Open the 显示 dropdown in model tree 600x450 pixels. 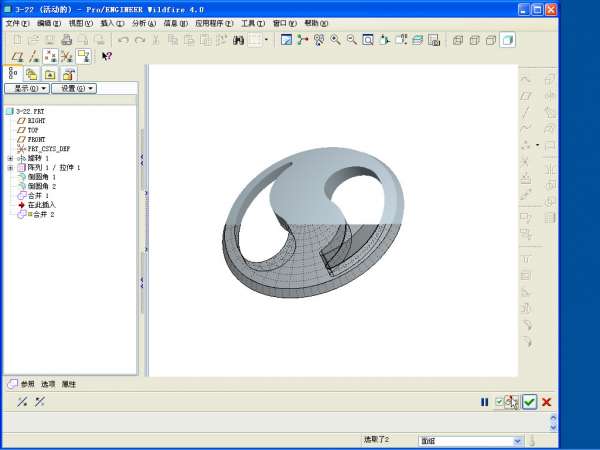pos(25,88)
